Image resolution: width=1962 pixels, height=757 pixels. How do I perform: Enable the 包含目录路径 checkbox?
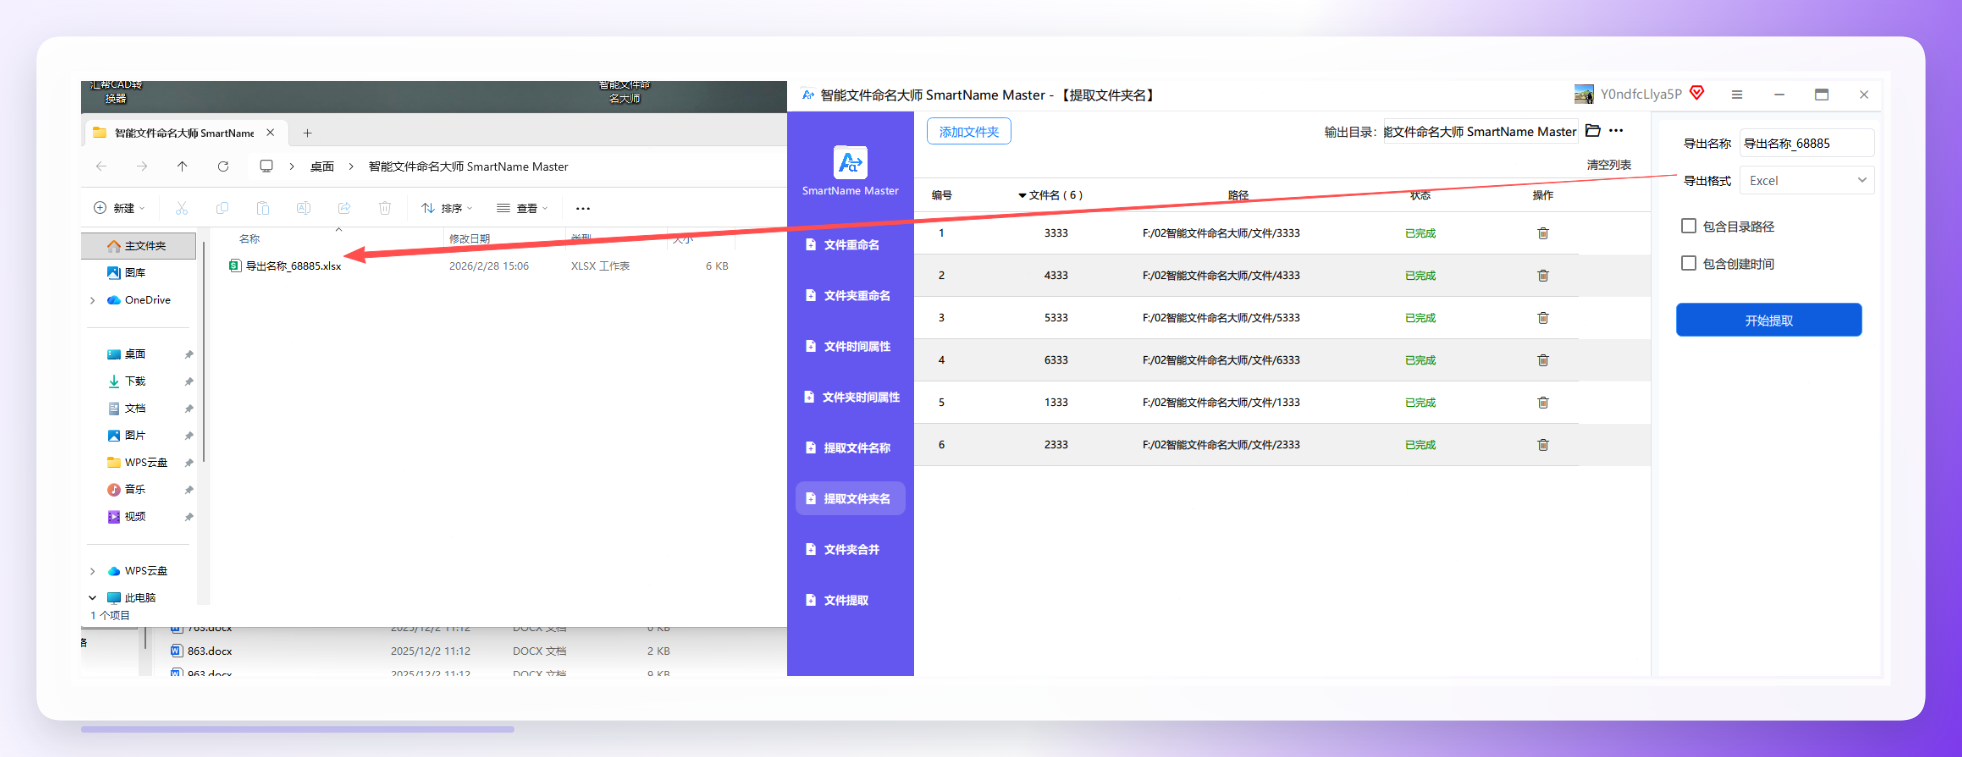(x=1689, y=226)
